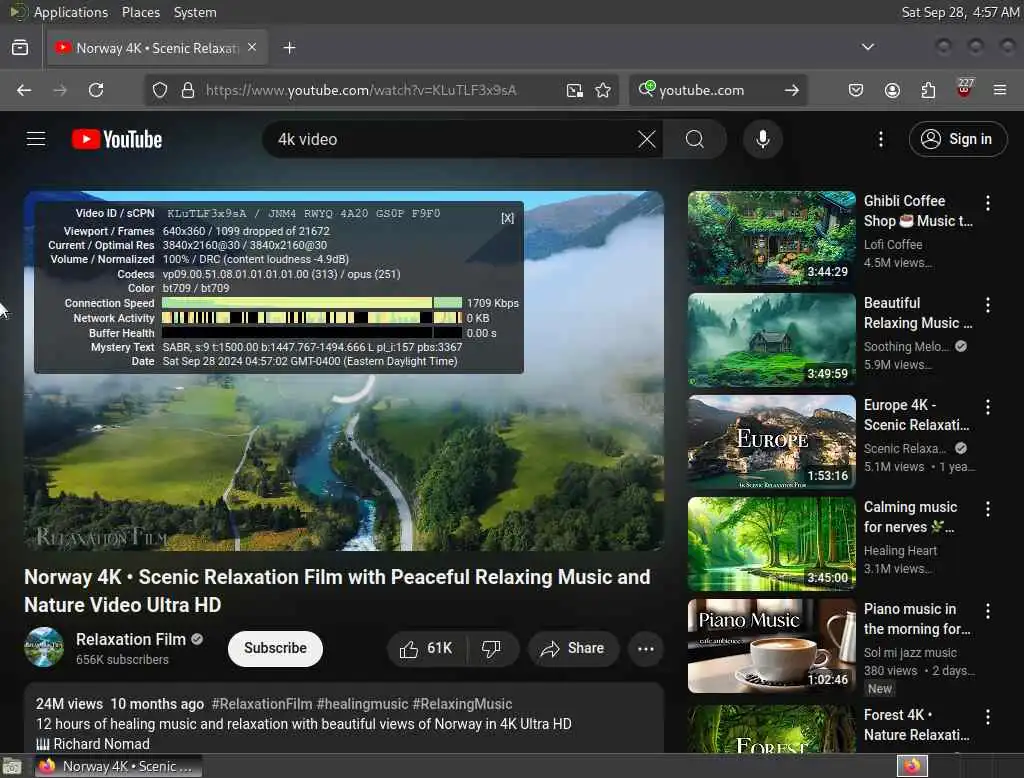
Task: Open Calming music for nerves thumbnail
Action: click(771, 543)
